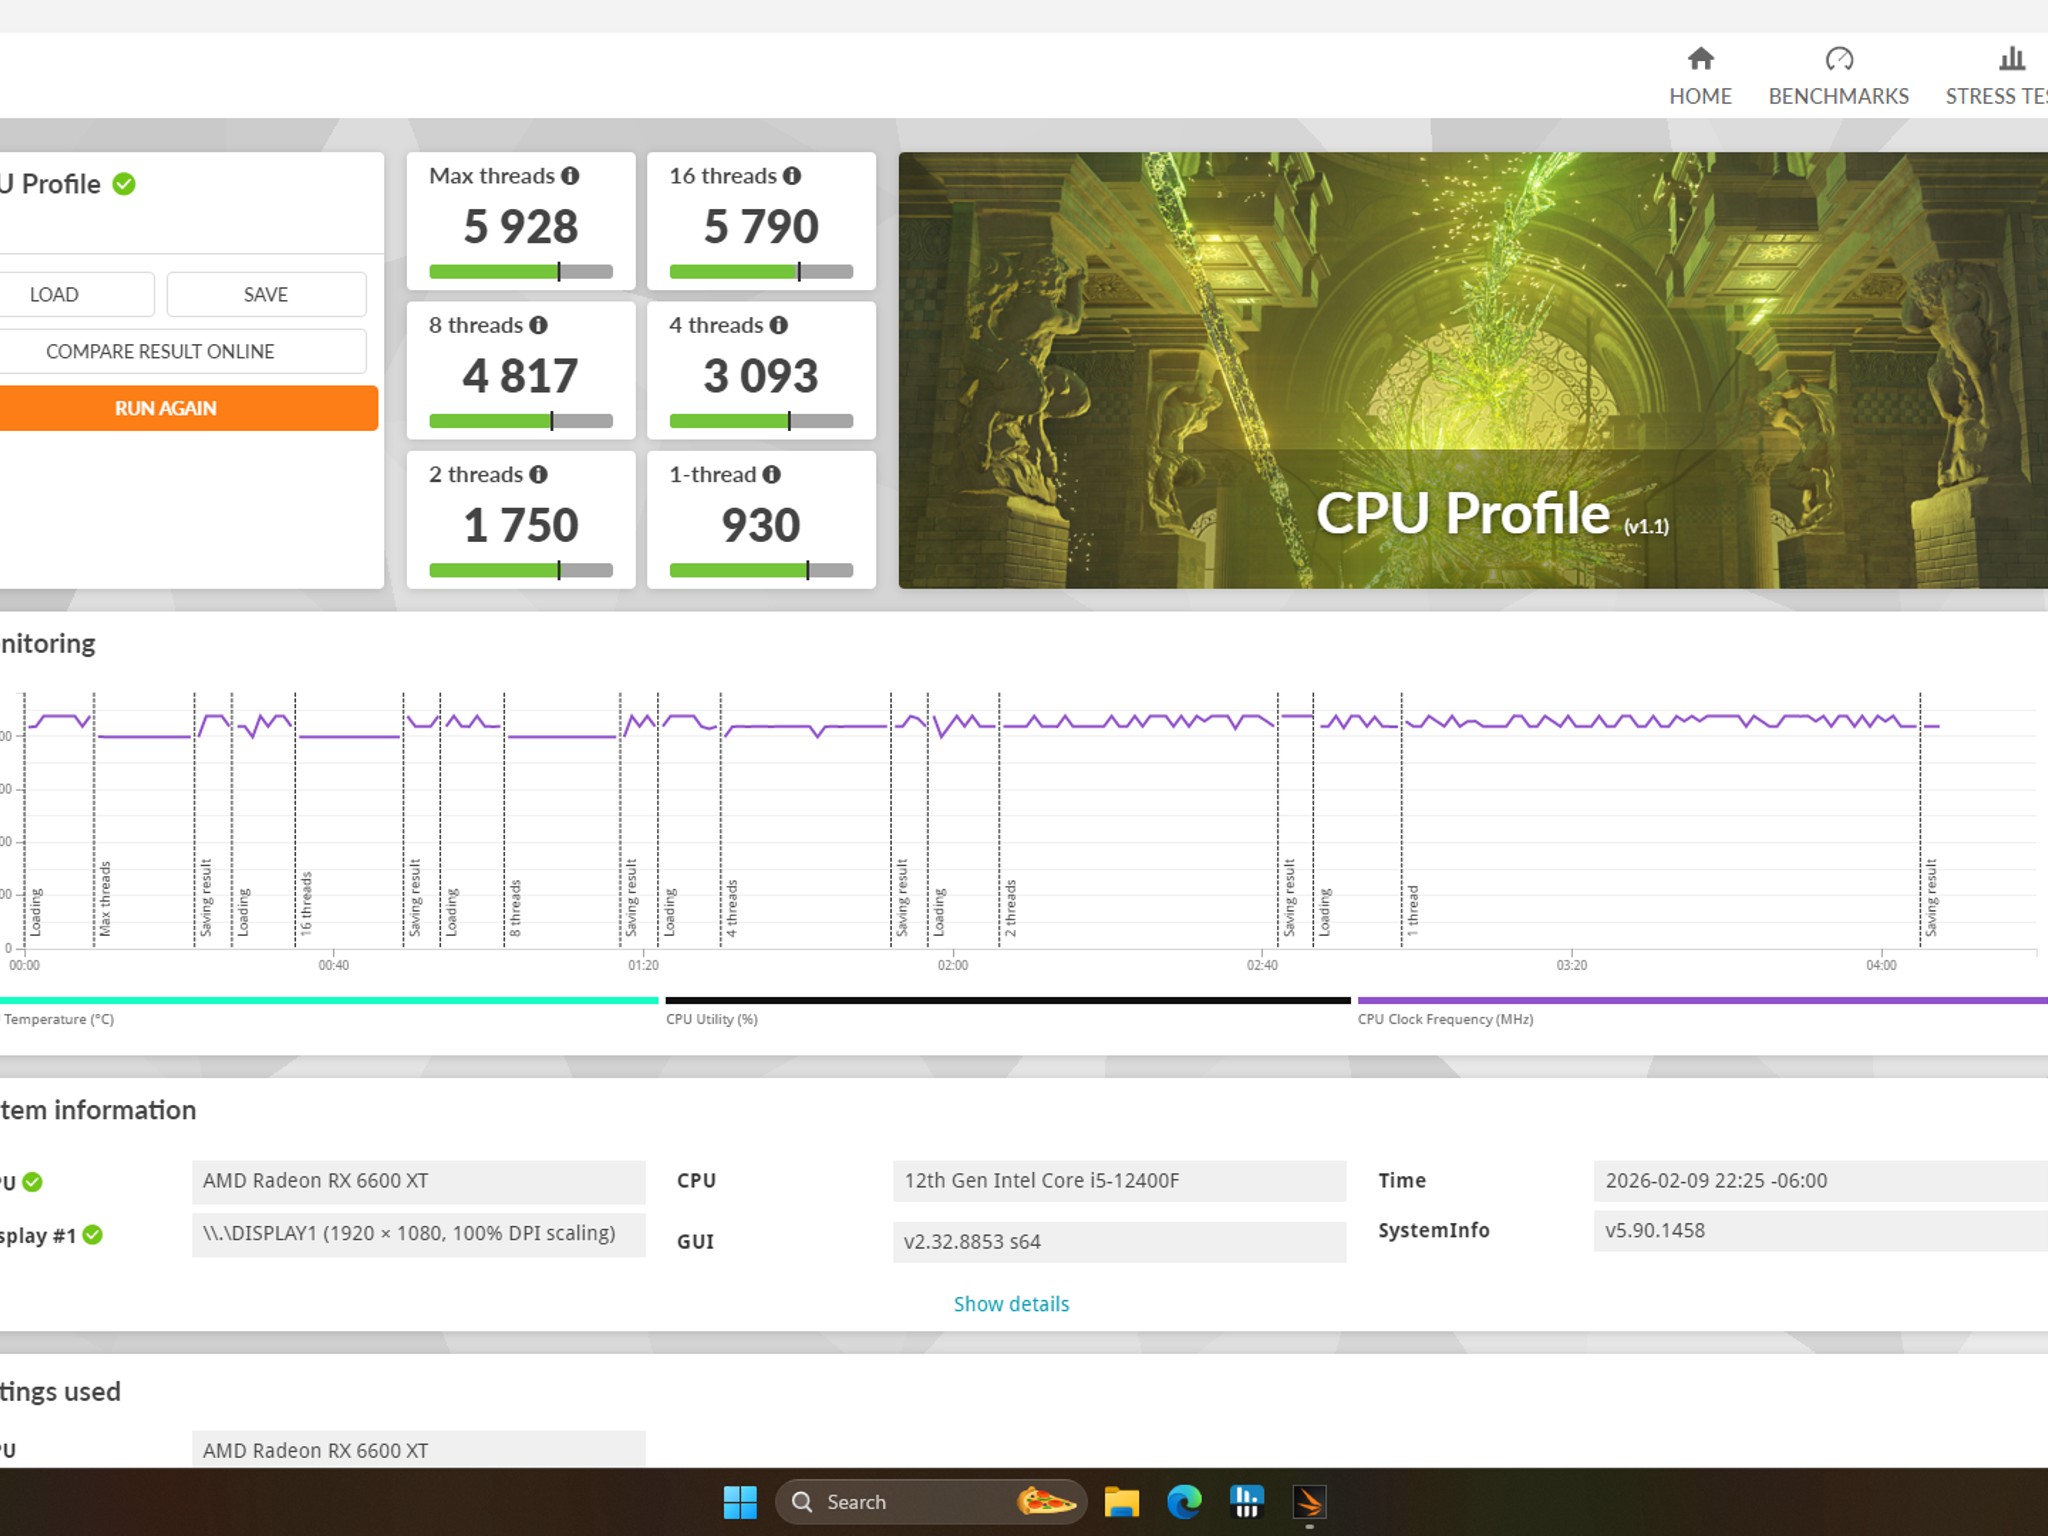
Task: Click the orange RUN AGAIN button
Action: (188, 408)
